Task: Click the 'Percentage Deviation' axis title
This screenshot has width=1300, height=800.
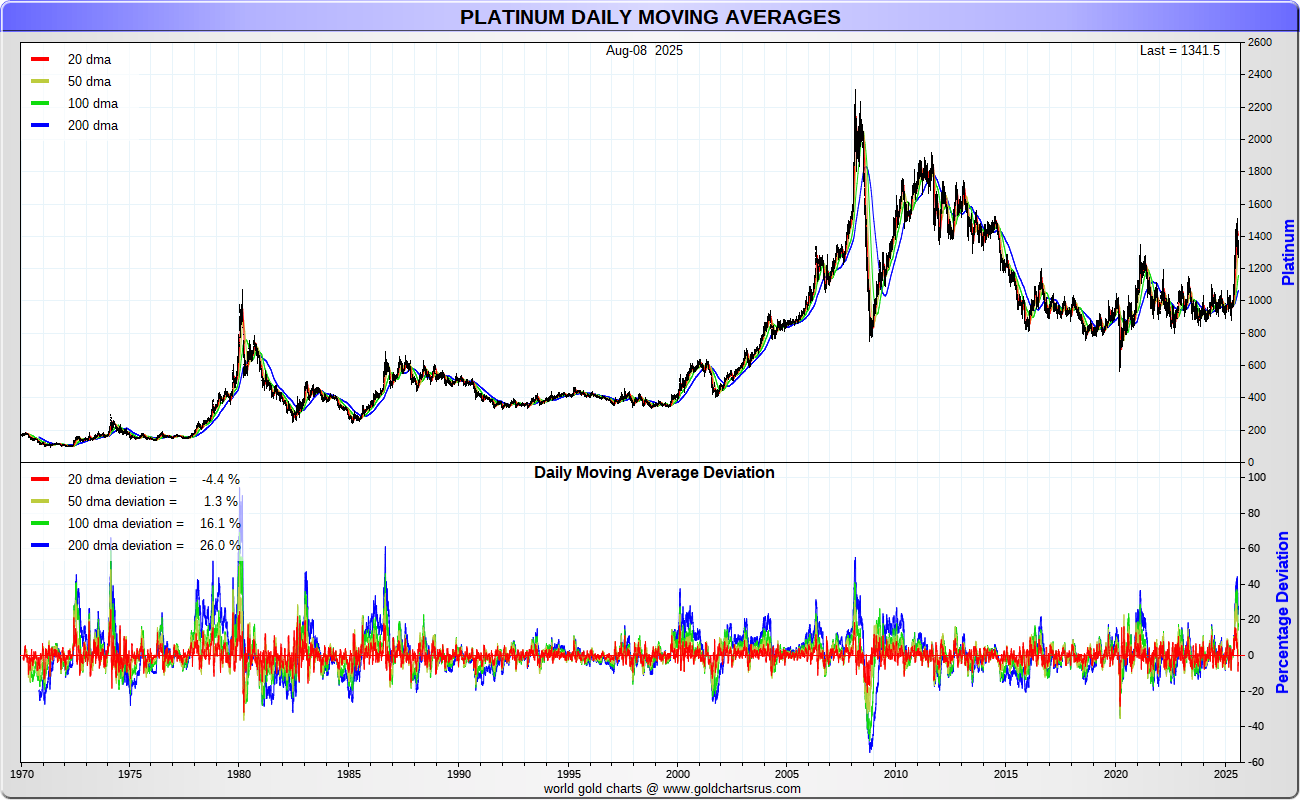Action: [x=1283, y=612]
